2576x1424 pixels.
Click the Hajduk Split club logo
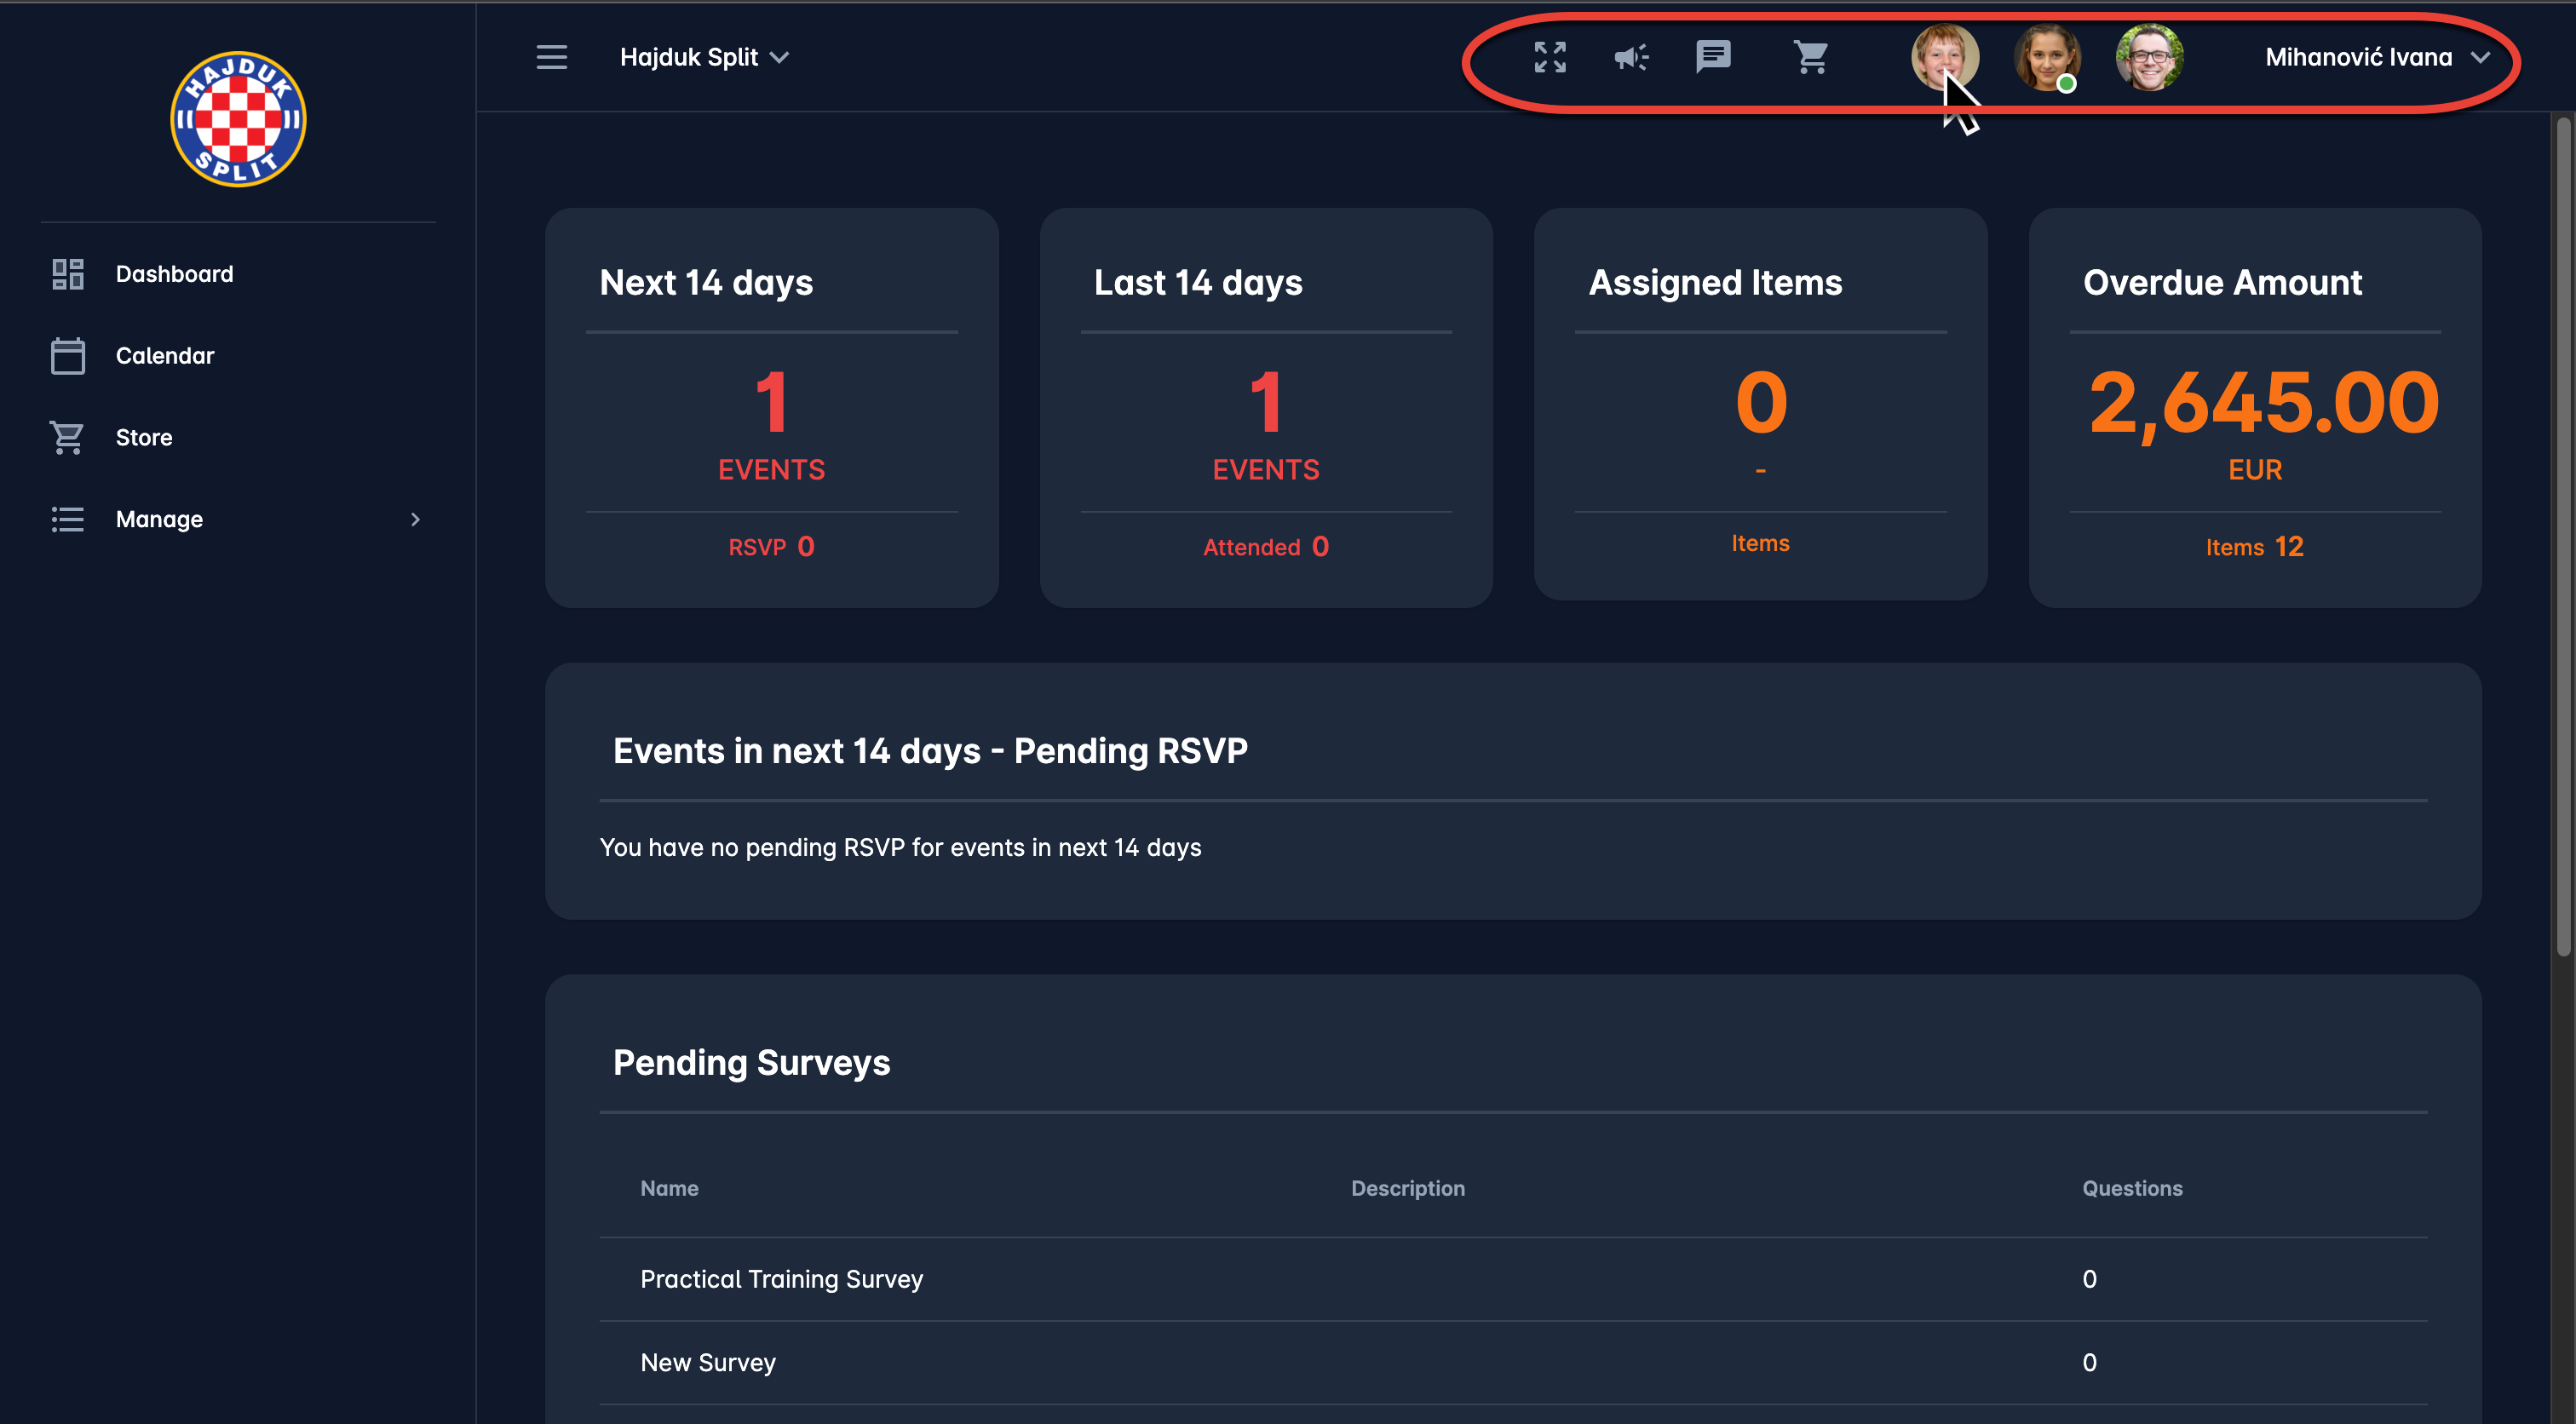pyautogui.click(x=238, y=119)
